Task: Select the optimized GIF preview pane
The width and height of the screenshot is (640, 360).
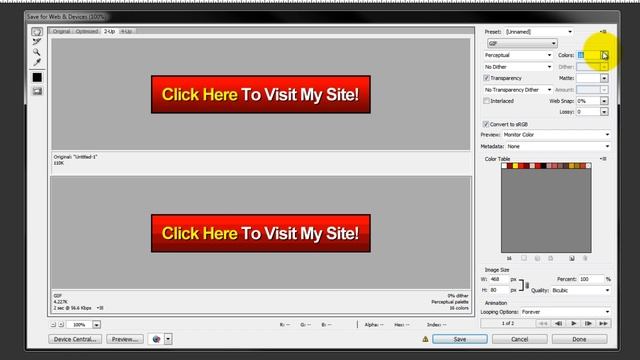Action: 261,233
